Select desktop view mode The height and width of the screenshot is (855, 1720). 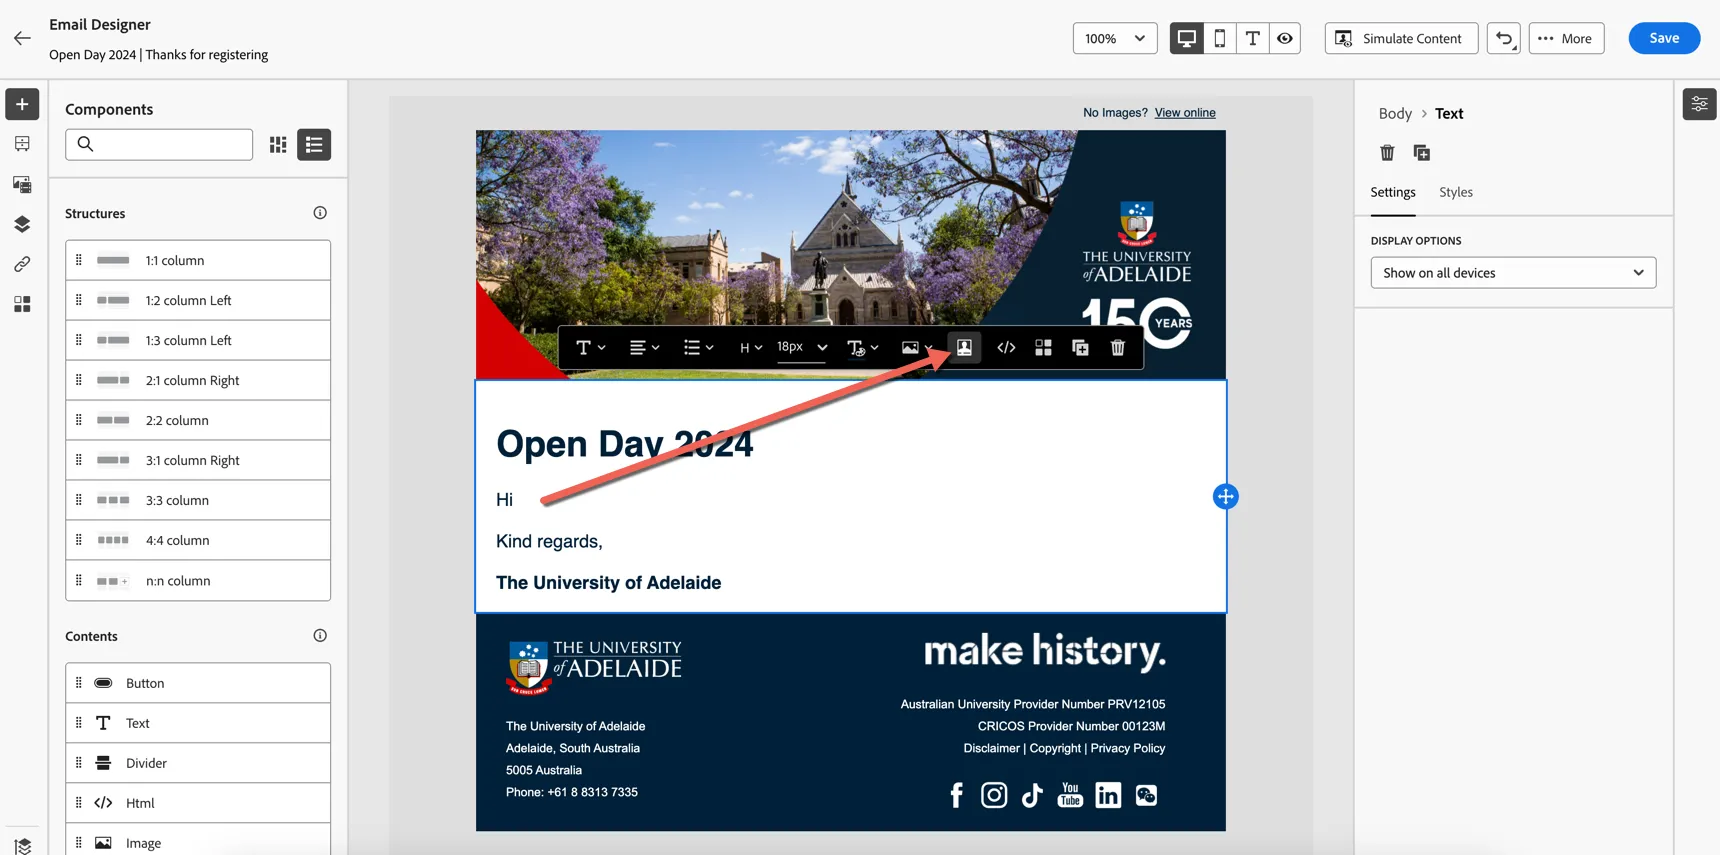[1187, 38]
